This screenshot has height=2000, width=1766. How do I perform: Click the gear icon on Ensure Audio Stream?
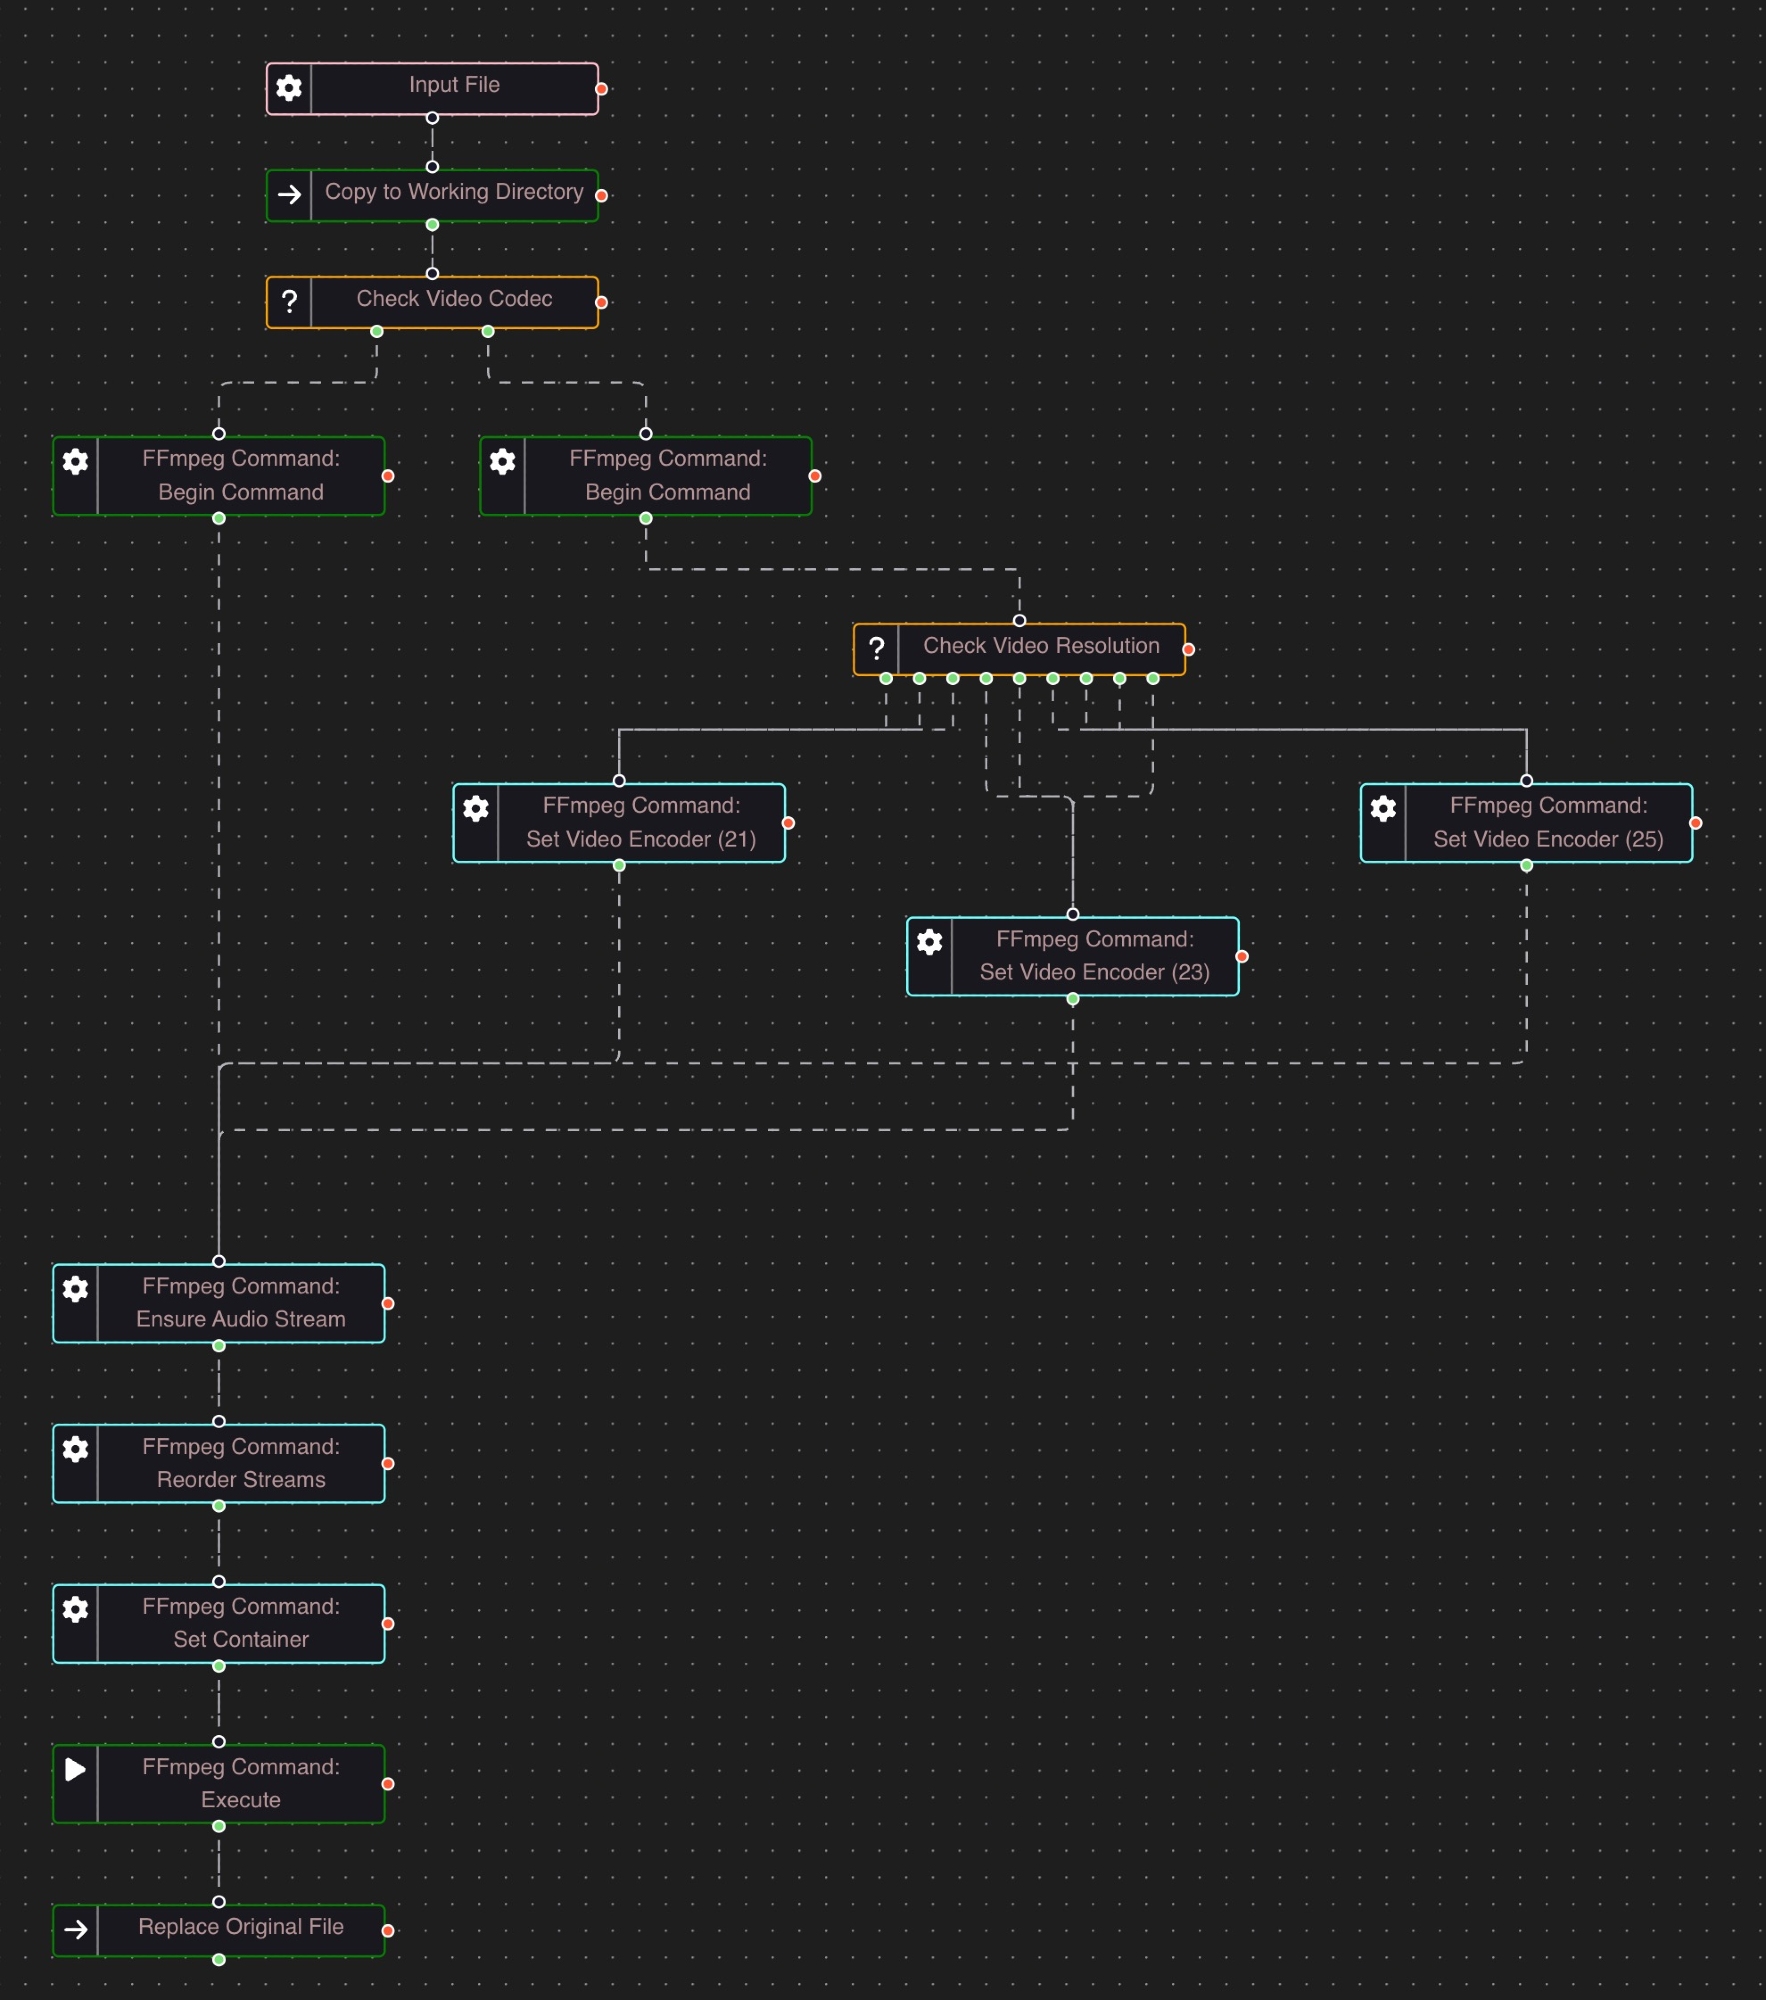pyautogui.click(x=75, y=1289)
